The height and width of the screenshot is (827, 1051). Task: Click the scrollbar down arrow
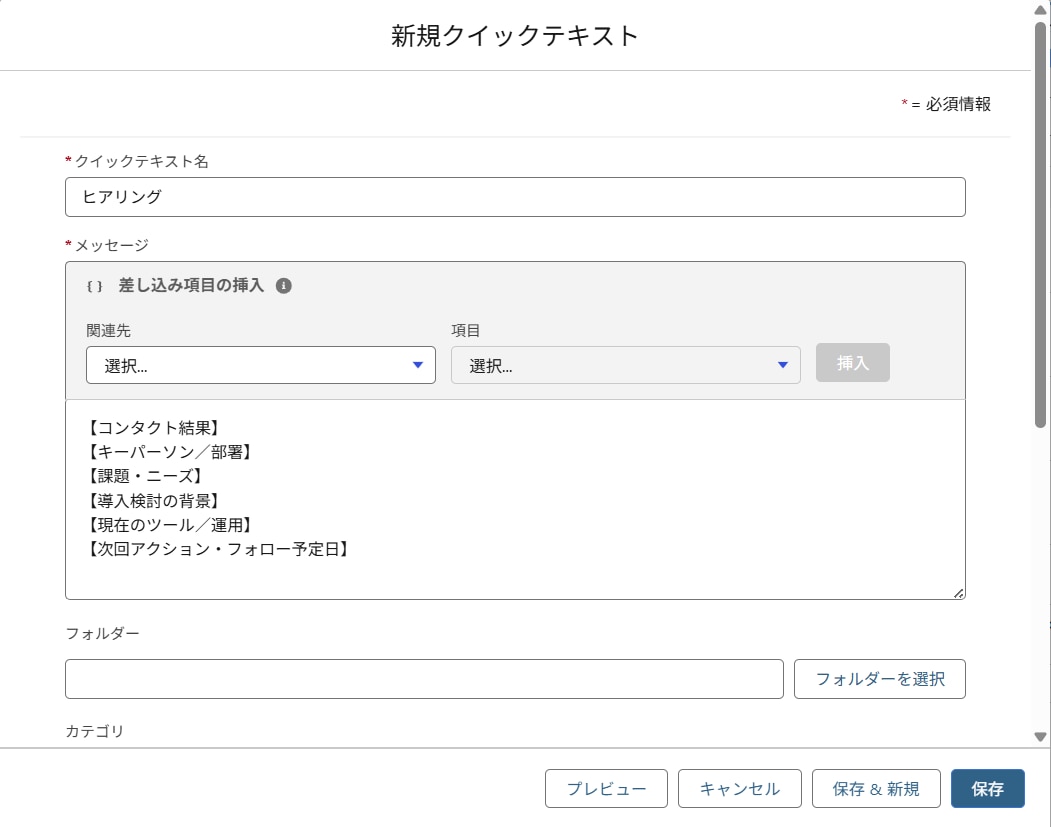pos(1040,737)
